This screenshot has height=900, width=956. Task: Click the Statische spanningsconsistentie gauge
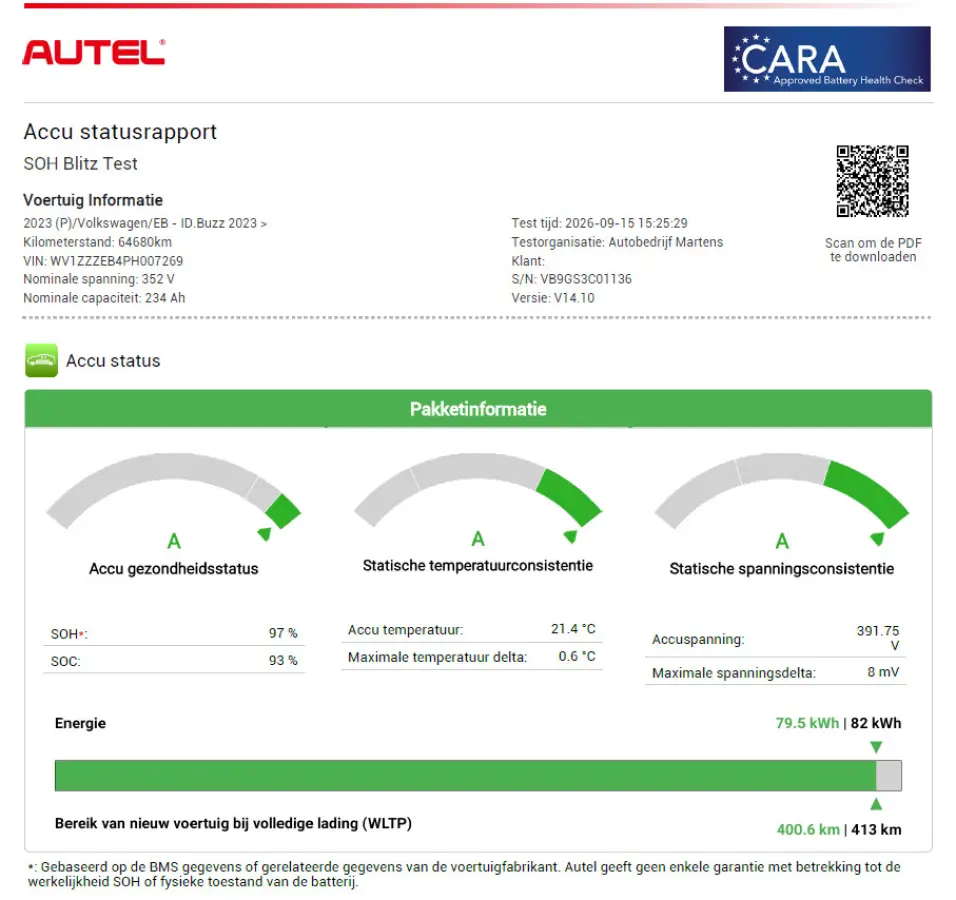click(x=782, y=491)
